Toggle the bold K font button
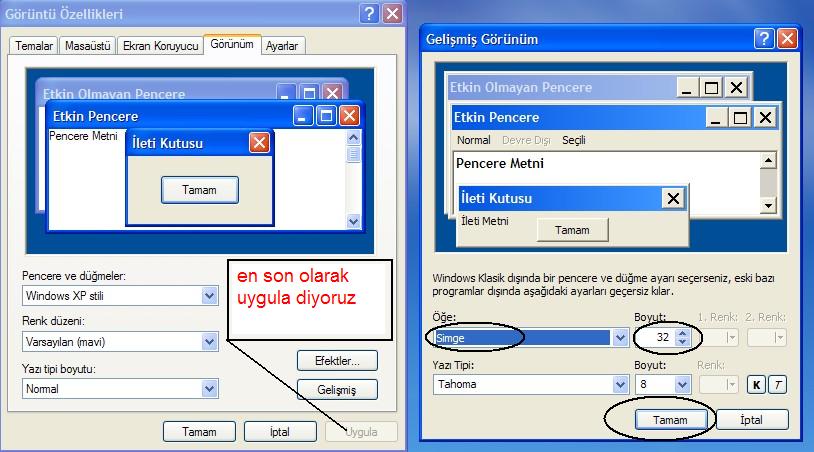Viewport: 814px width, 452px height. [x=757, y=384]
